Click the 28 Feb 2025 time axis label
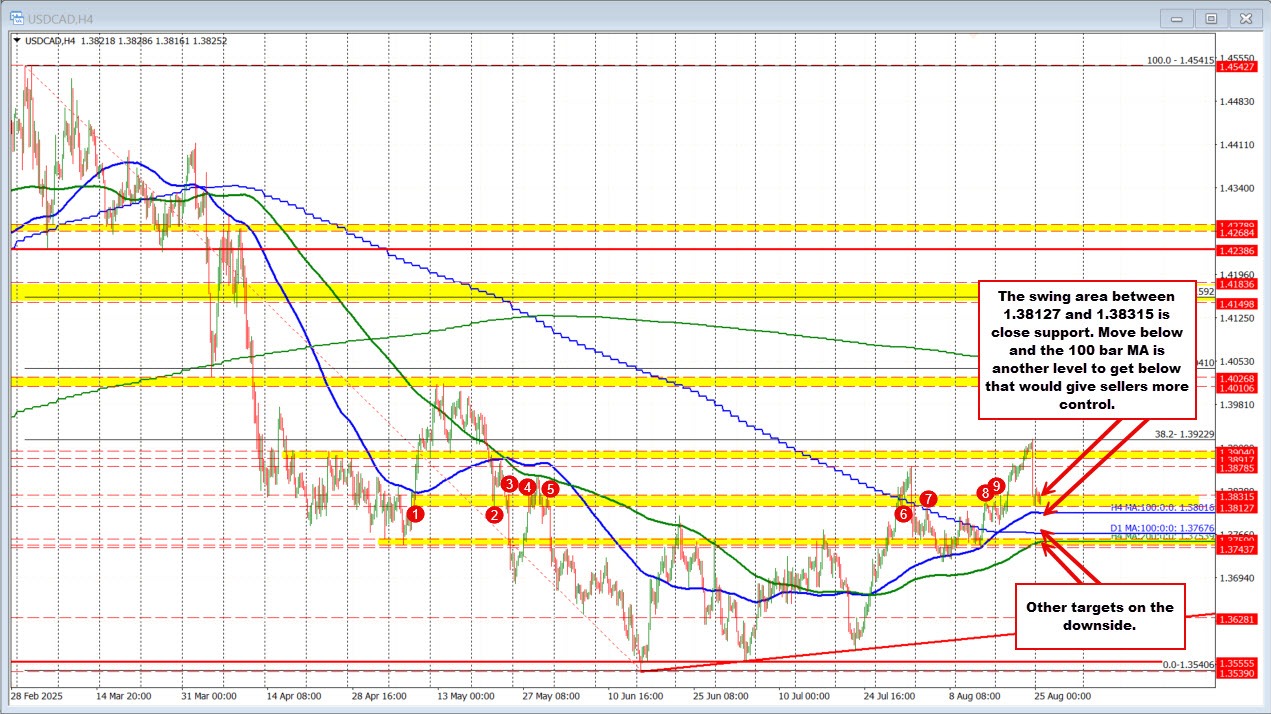 pyautogui.click(x=37, y=694)
